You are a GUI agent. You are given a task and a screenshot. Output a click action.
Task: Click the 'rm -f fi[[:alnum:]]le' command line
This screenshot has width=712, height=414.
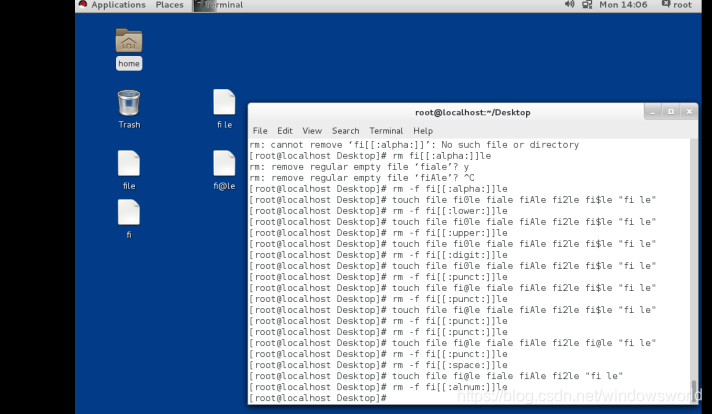pyautogui.click(x=378, y=387)
